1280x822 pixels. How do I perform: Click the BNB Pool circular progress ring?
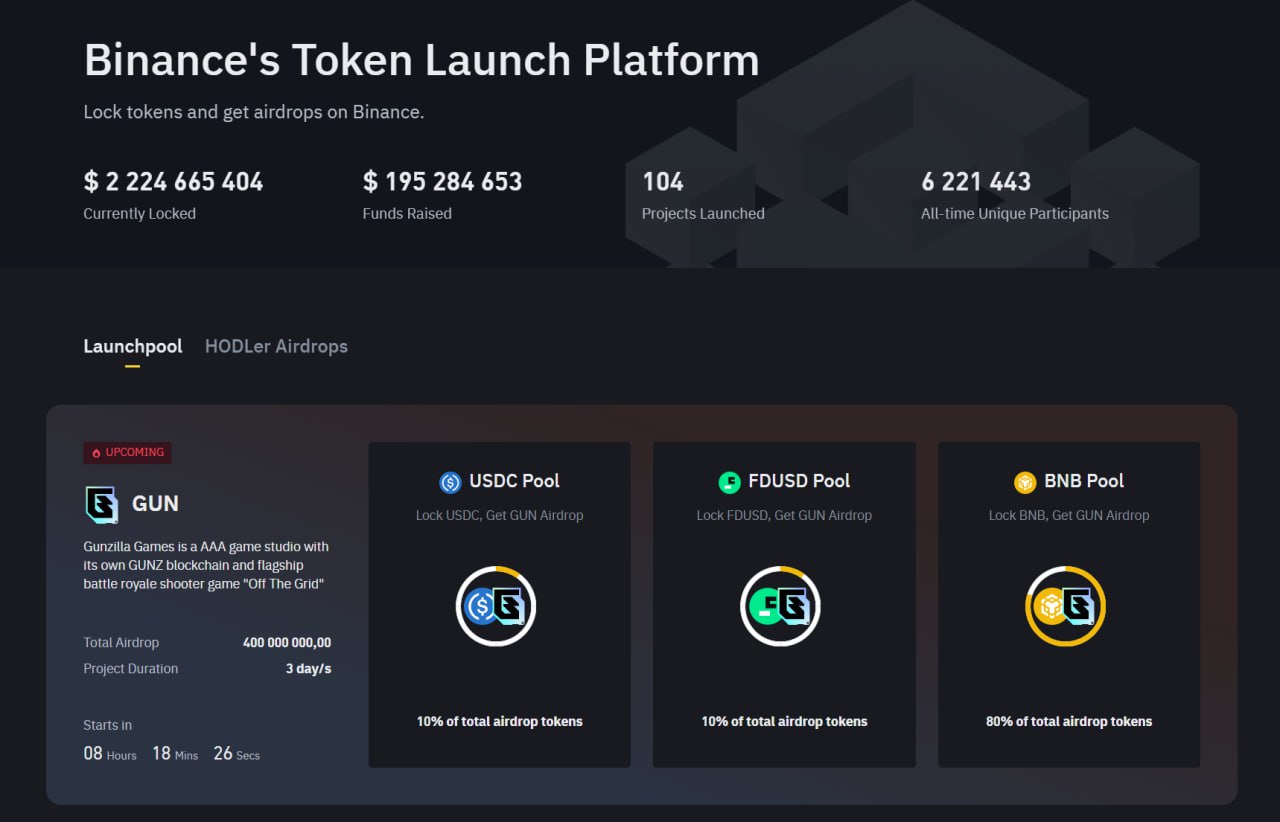pos(1066,606)
